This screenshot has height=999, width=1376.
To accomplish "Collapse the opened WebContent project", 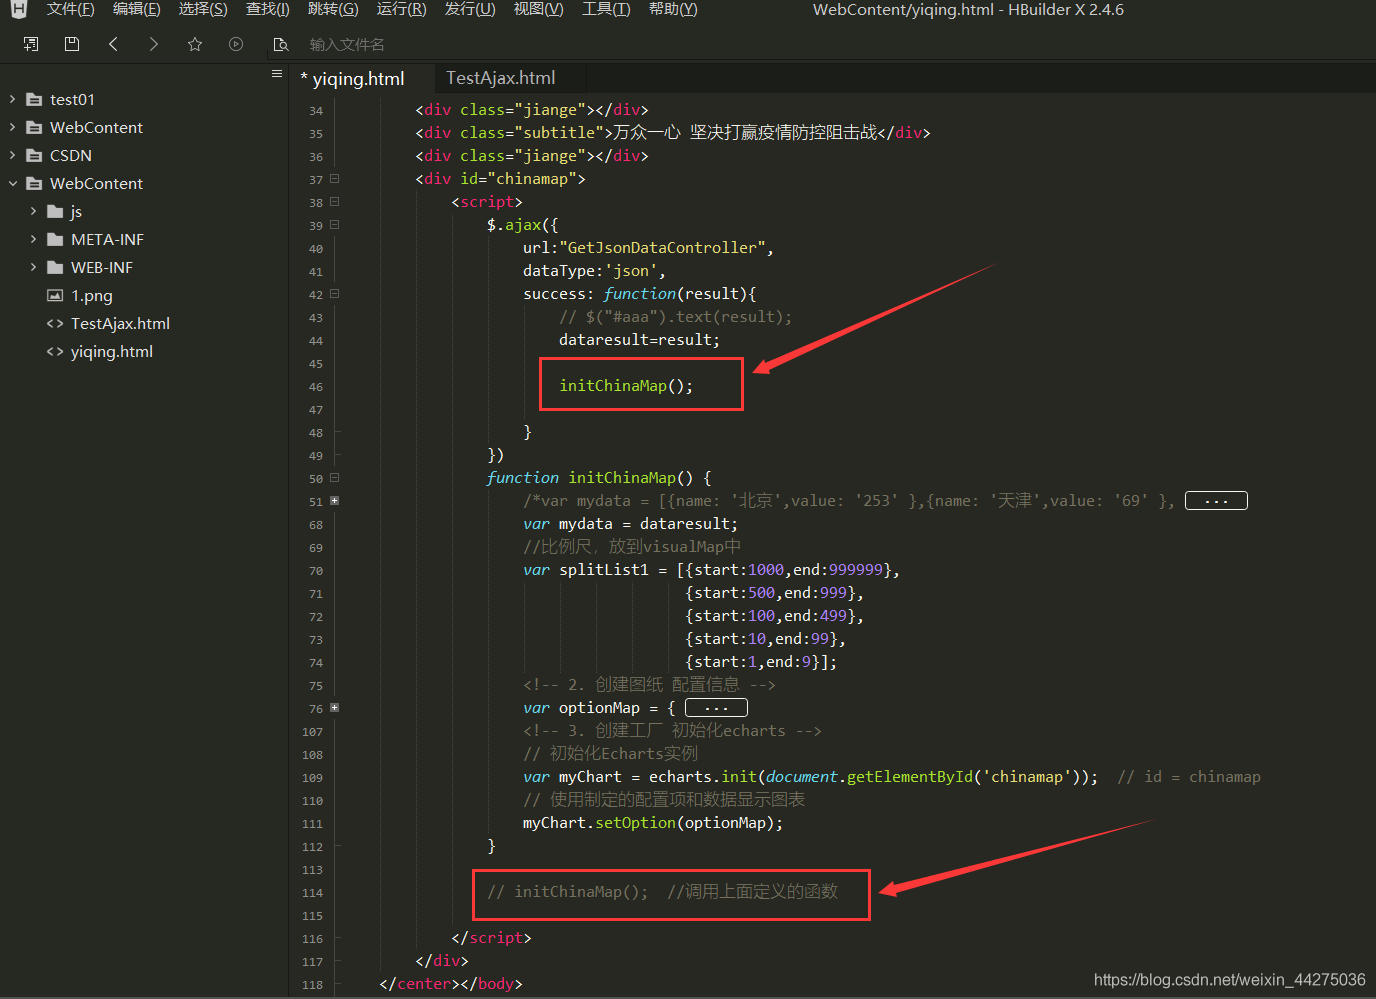I will click(12, 184).
